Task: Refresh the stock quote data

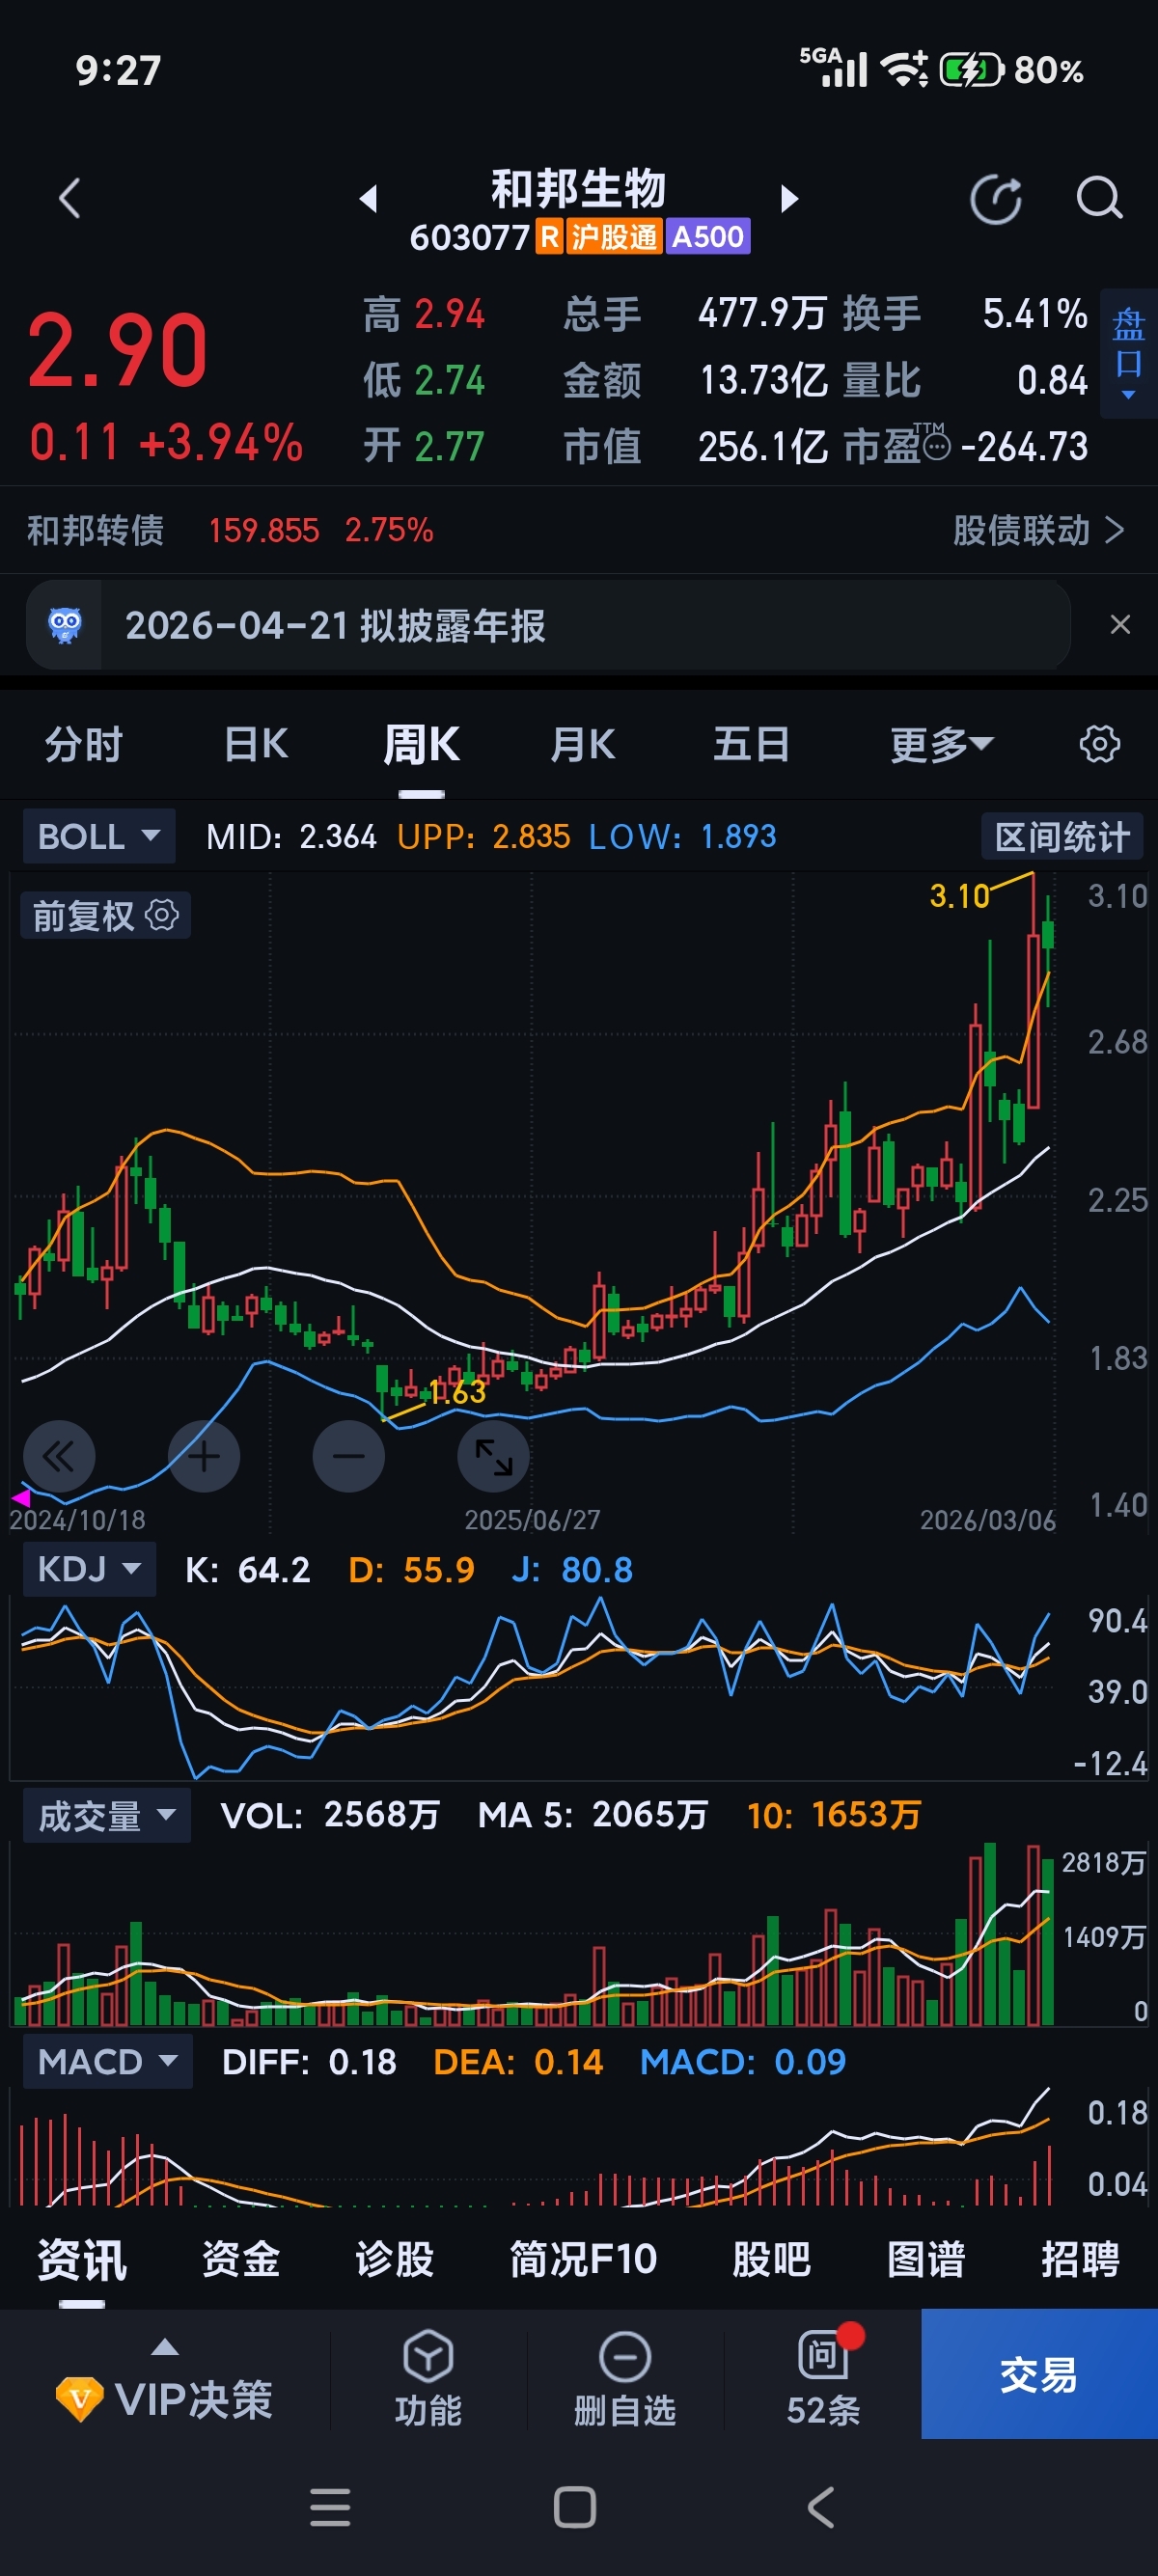Action: (x=996, y=198)
